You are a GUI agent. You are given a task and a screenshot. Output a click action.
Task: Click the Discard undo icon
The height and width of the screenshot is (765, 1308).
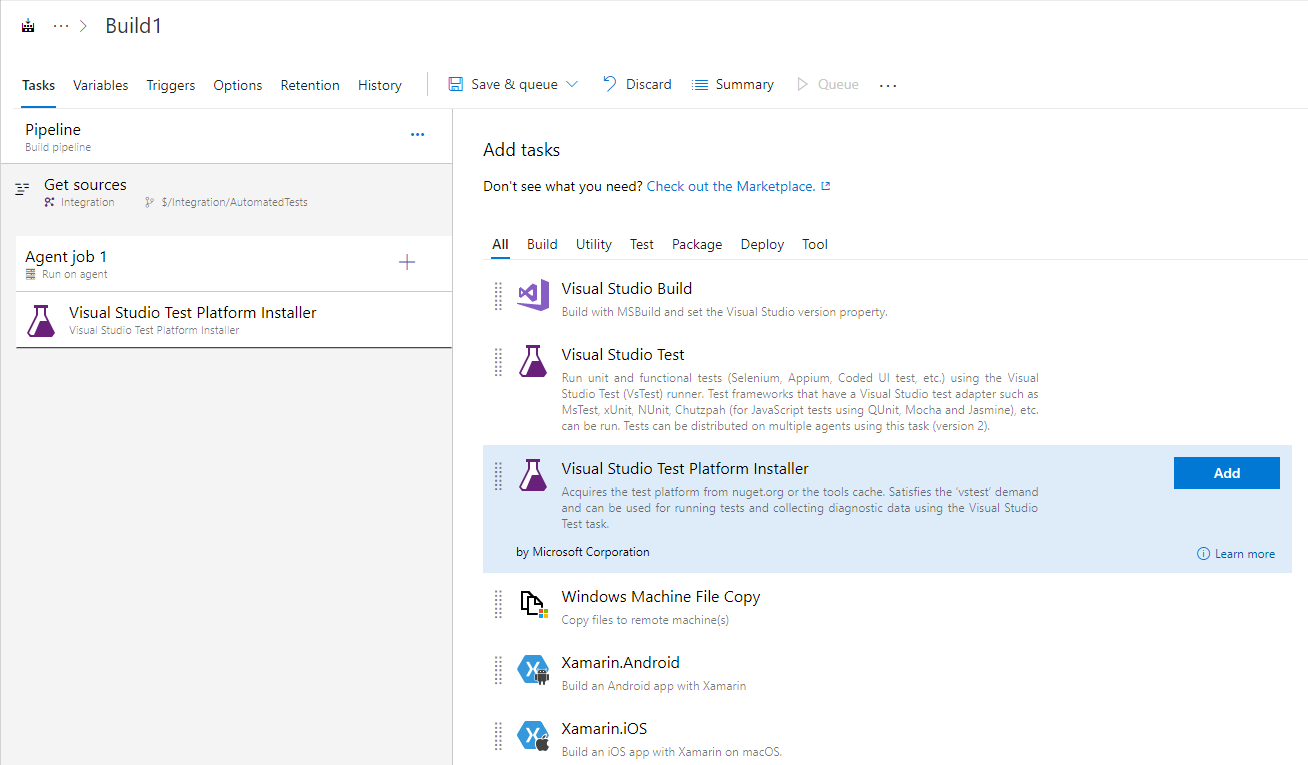tap(609, 84)
